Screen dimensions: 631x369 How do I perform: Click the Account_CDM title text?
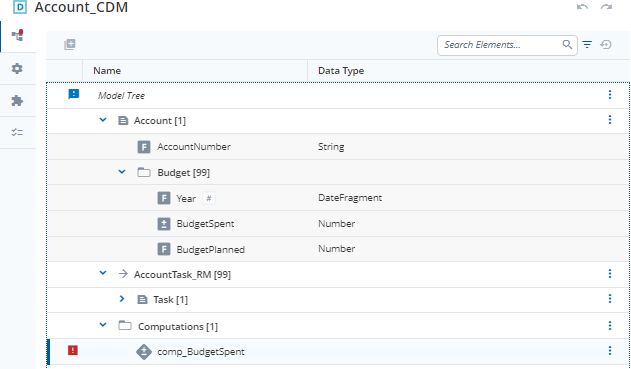point(81,7)
